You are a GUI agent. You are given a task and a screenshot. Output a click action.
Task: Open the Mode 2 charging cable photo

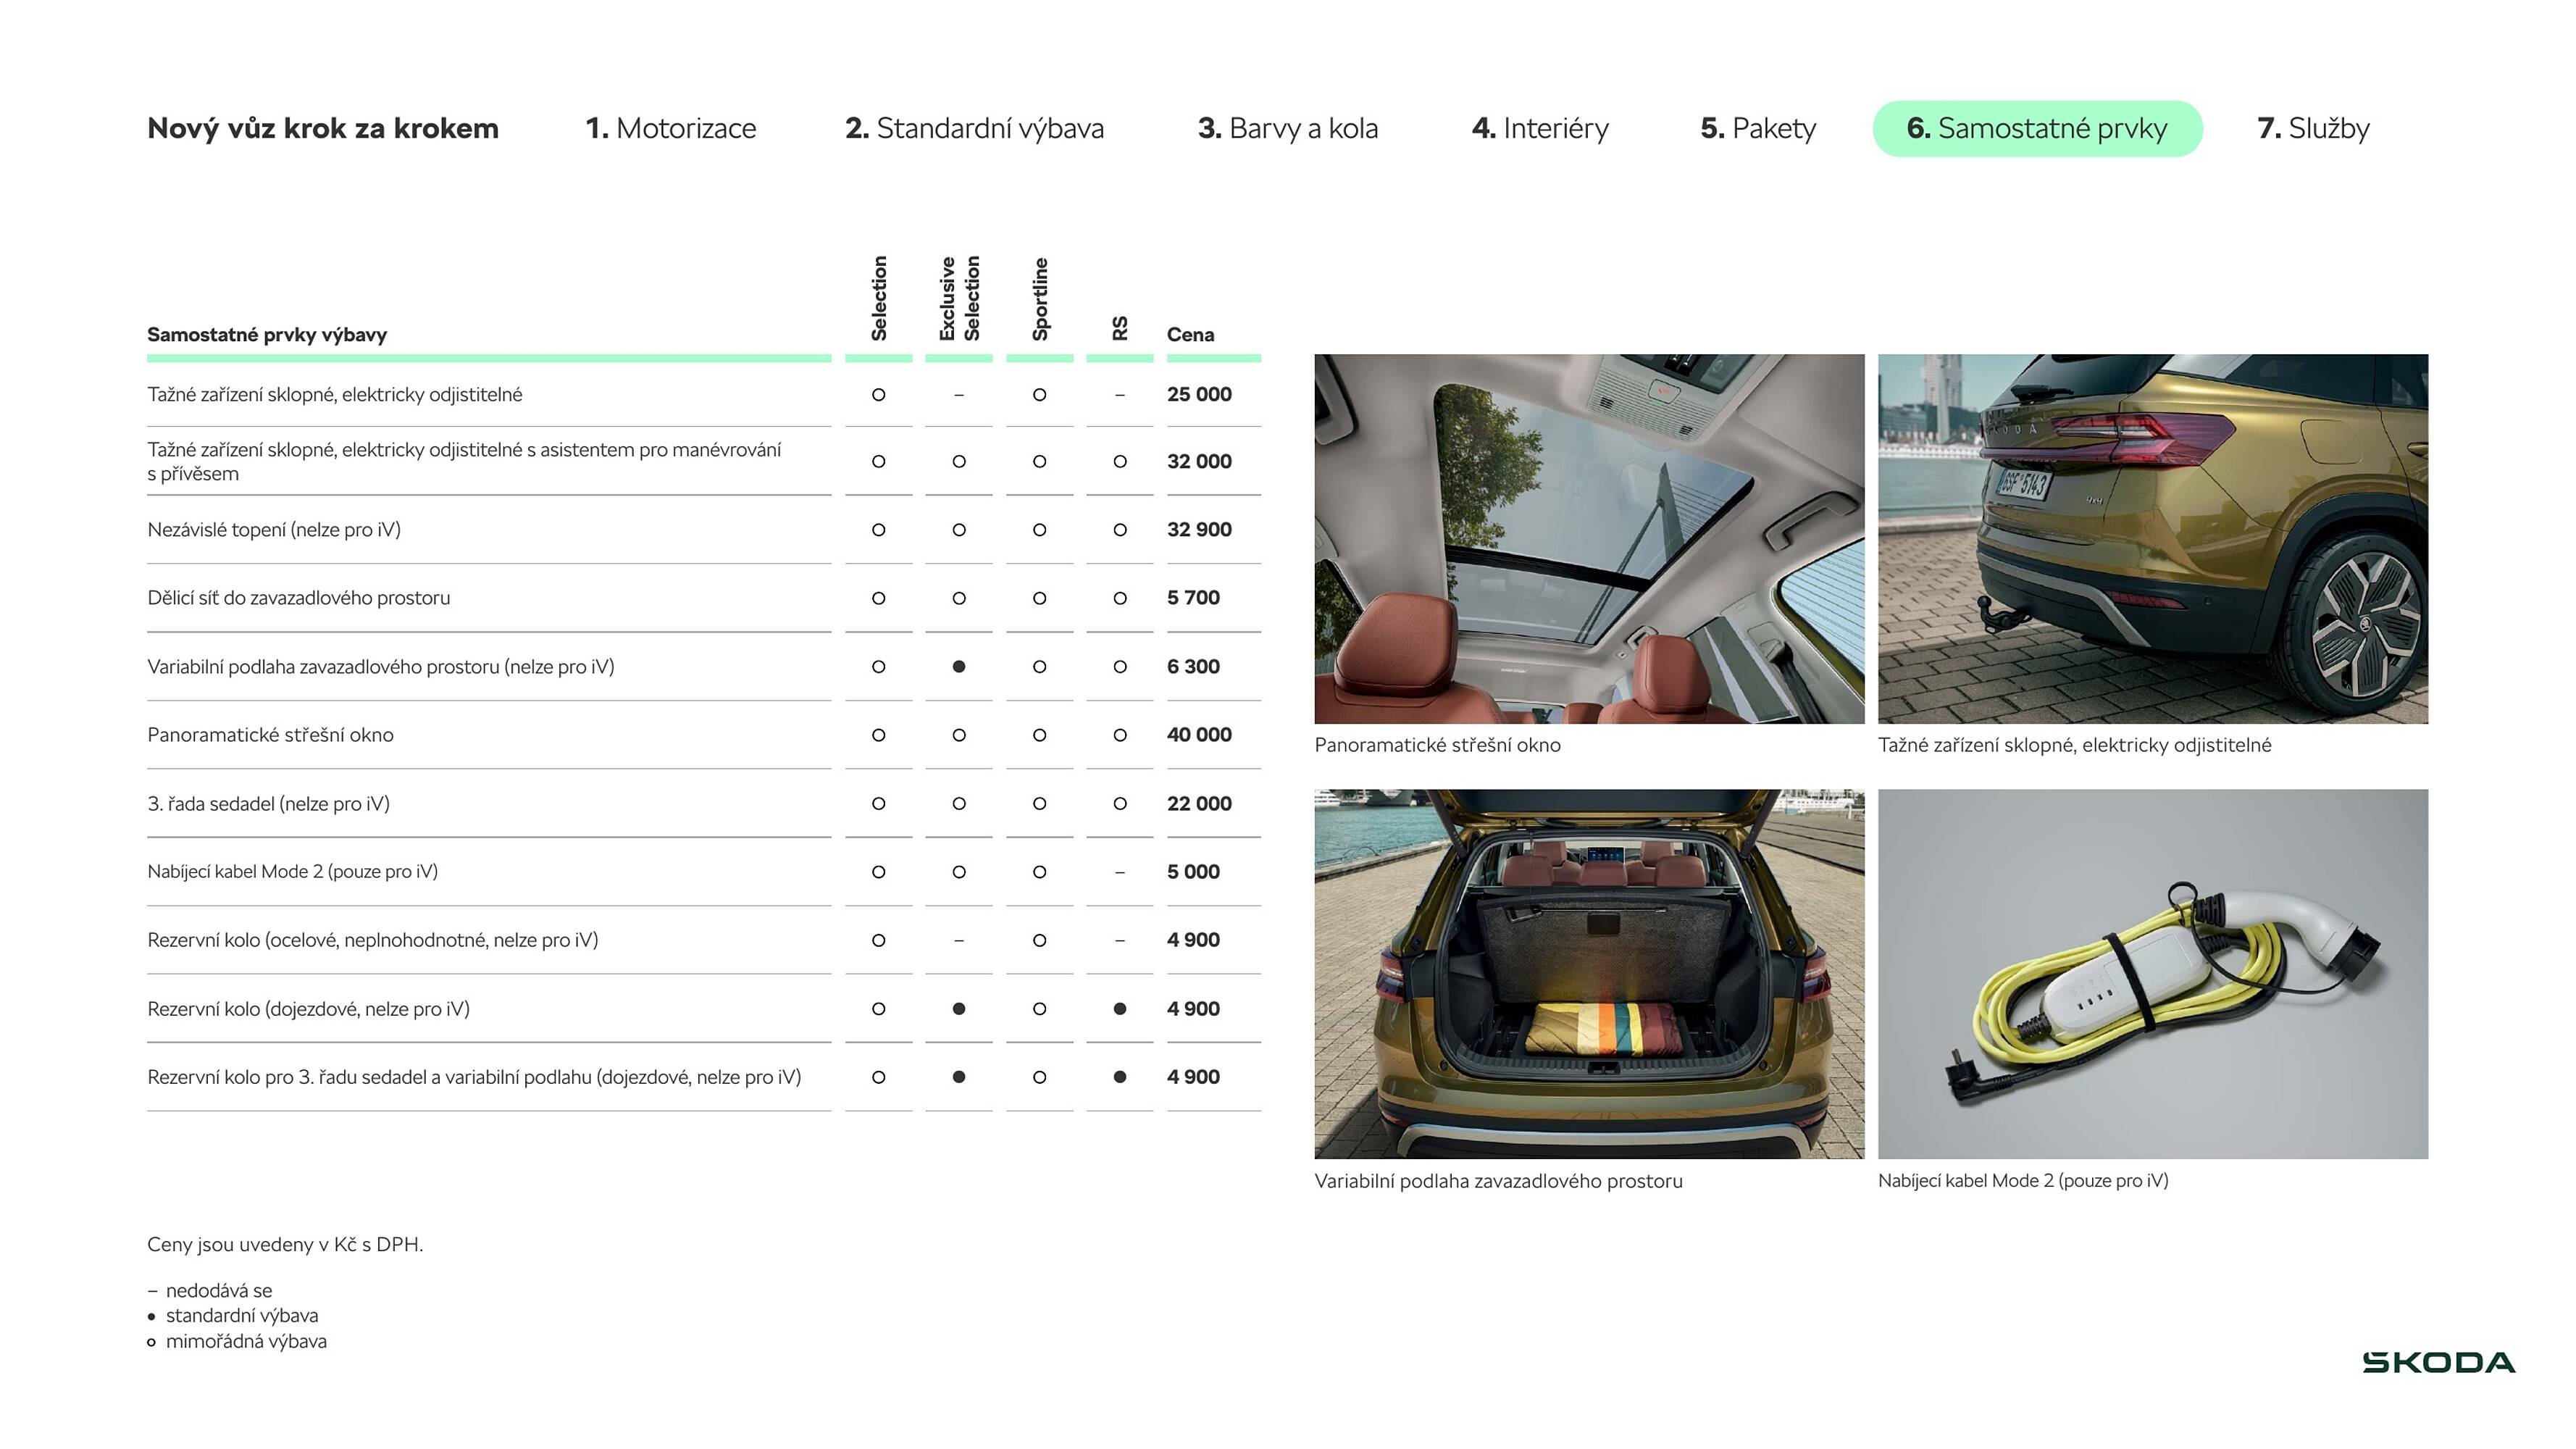2152,973
